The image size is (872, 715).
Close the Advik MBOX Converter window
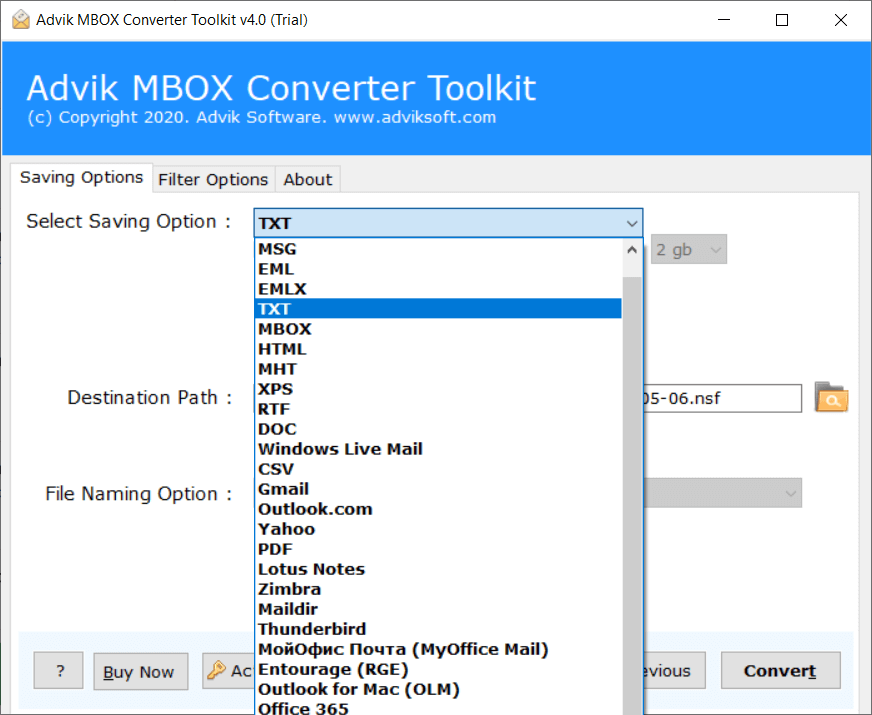click(x=841, y=20)
